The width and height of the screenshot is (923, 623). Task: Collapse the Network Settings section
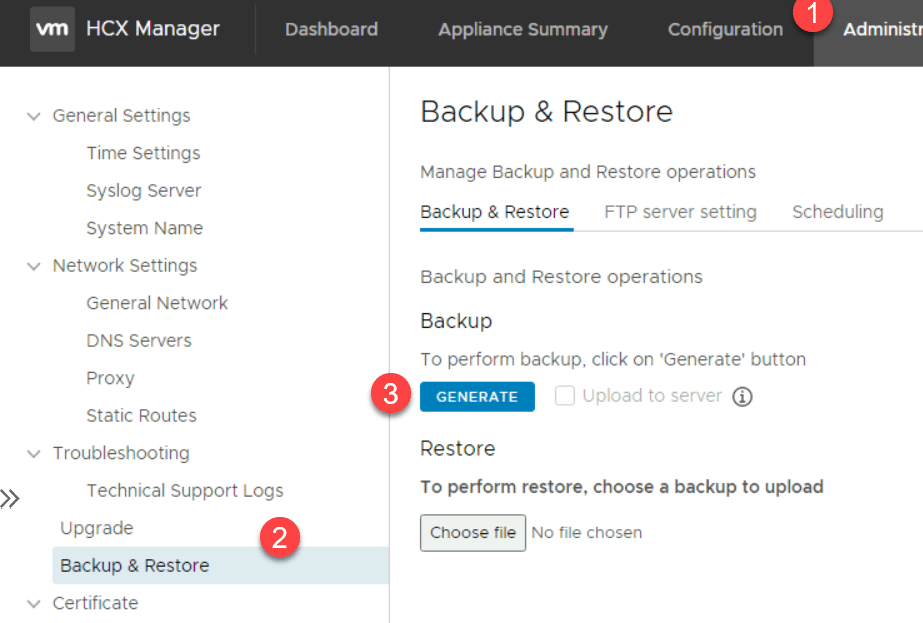coord(34,266)
